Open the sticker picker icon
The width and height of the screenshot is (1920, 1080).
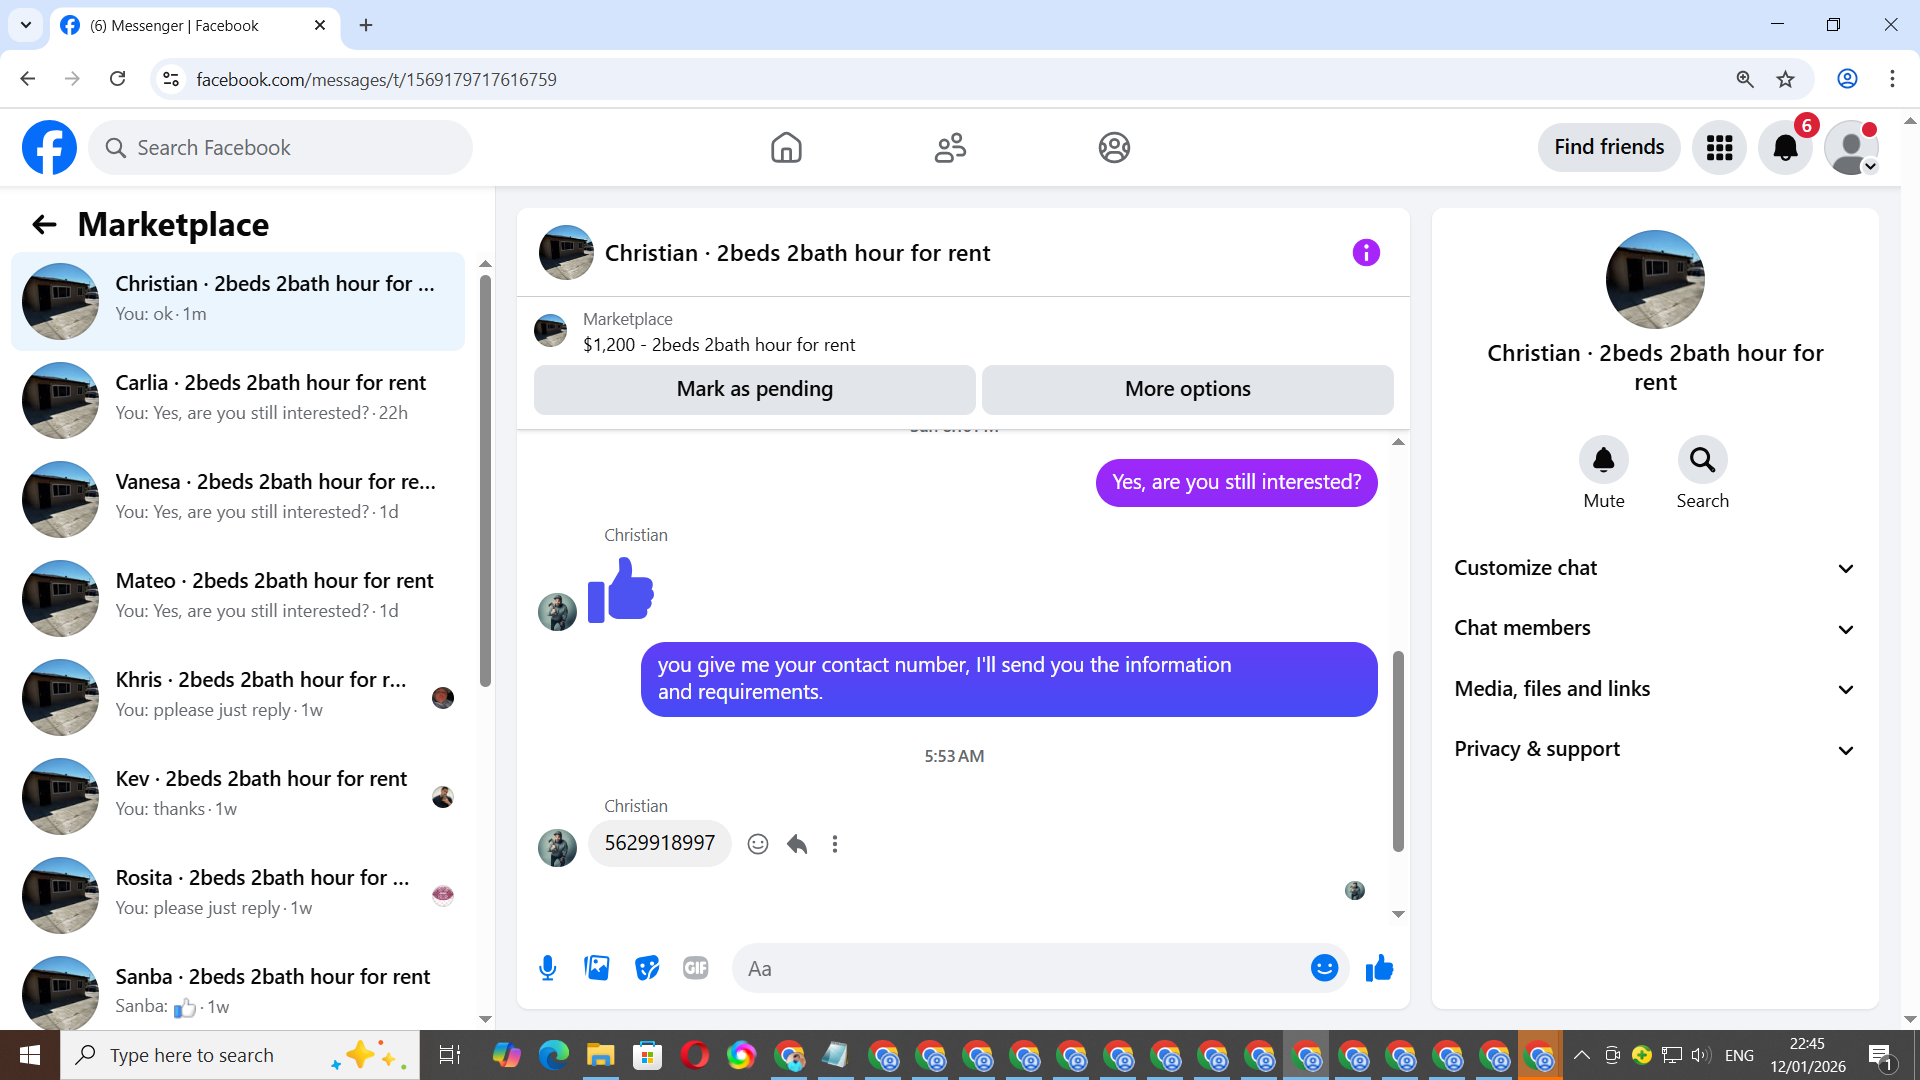(647, 968)
